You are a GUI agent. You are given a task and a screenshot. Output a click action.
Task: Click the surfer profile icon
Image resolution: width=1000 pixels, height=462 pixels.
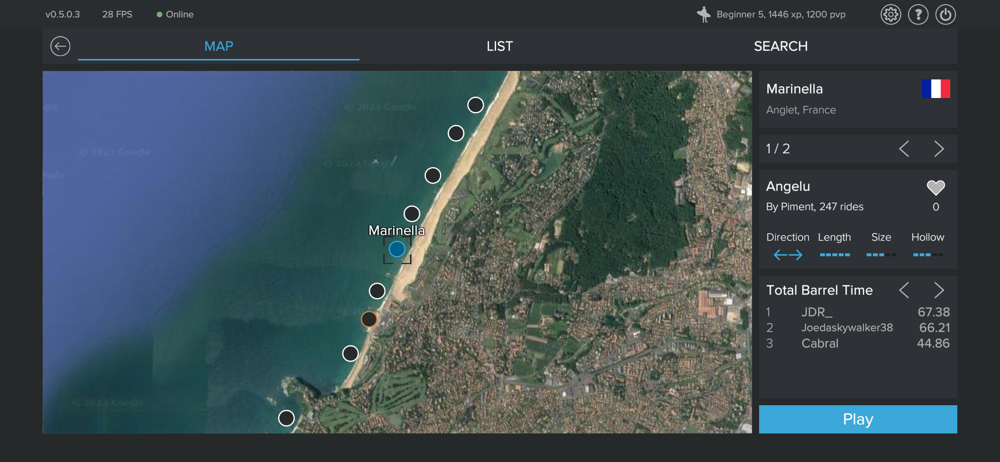[703, 14]
